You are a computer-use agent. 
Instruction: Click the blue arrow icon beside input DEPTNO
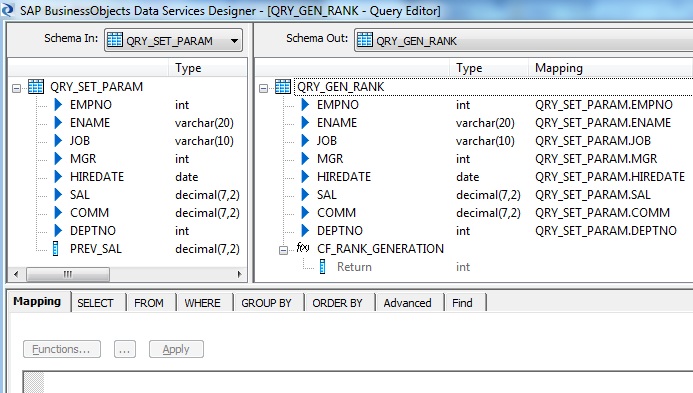pyautogui.click(x=58, y=230)
